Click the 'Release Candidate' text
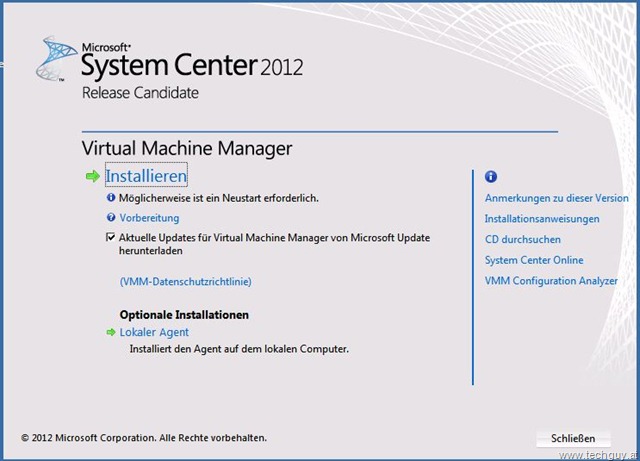Image resolution: width=640 pixels, height=461 pixels. pos(140,93)
